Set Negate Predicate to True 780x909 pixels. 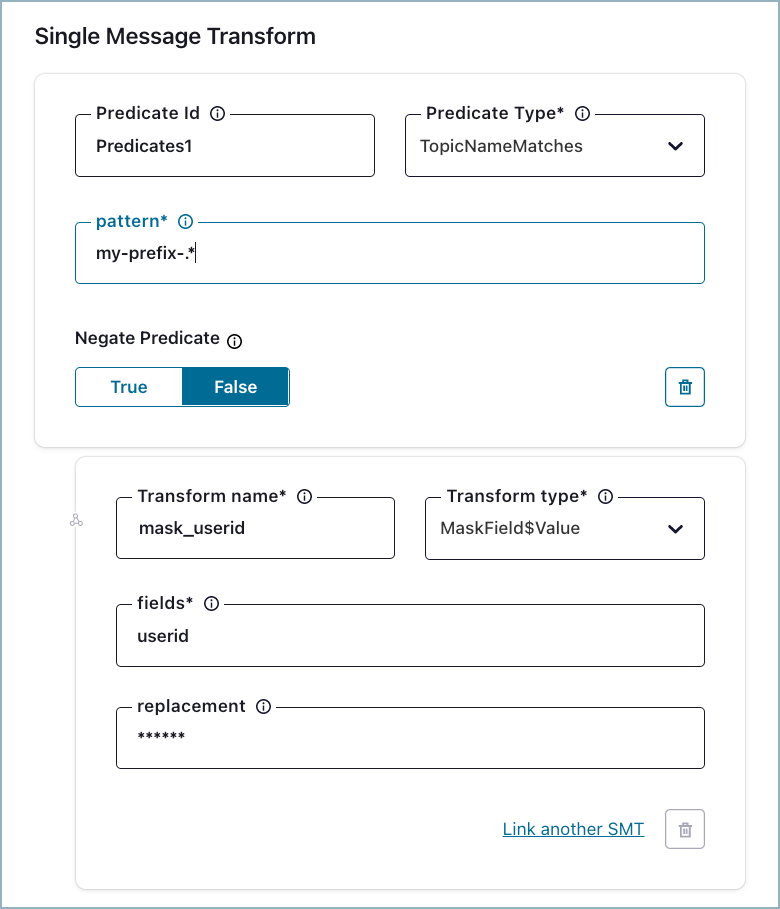click(x=129, y=387)
